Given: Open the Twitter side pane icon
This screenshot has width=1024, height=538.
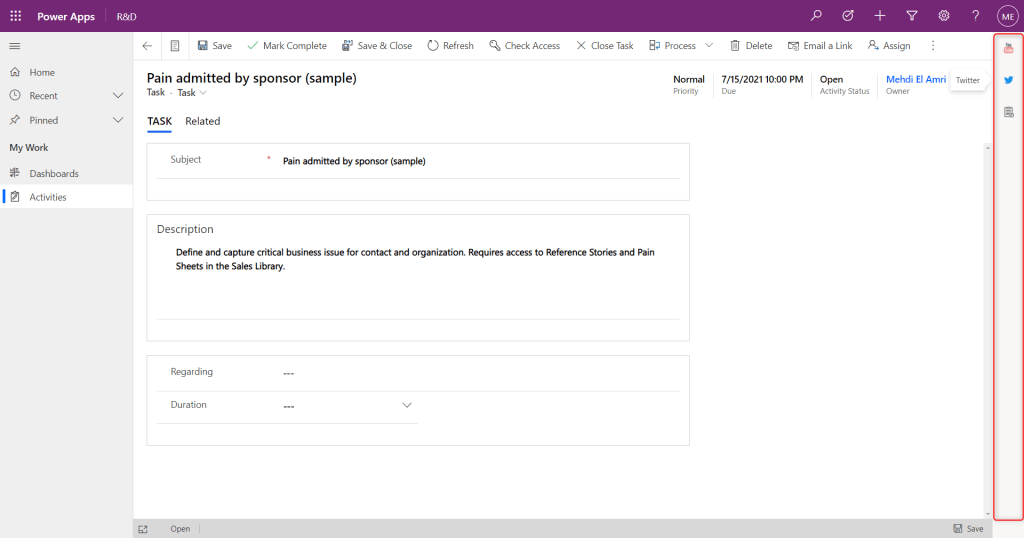Looking at the screenshot, I should click(1008, 80).
